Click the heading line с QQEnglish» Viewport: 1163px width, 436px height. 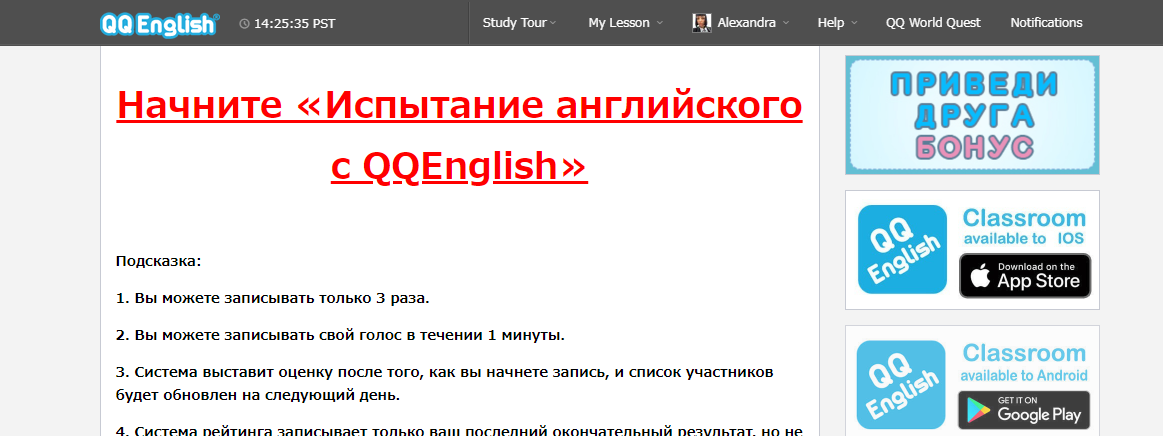coord(459,167)
